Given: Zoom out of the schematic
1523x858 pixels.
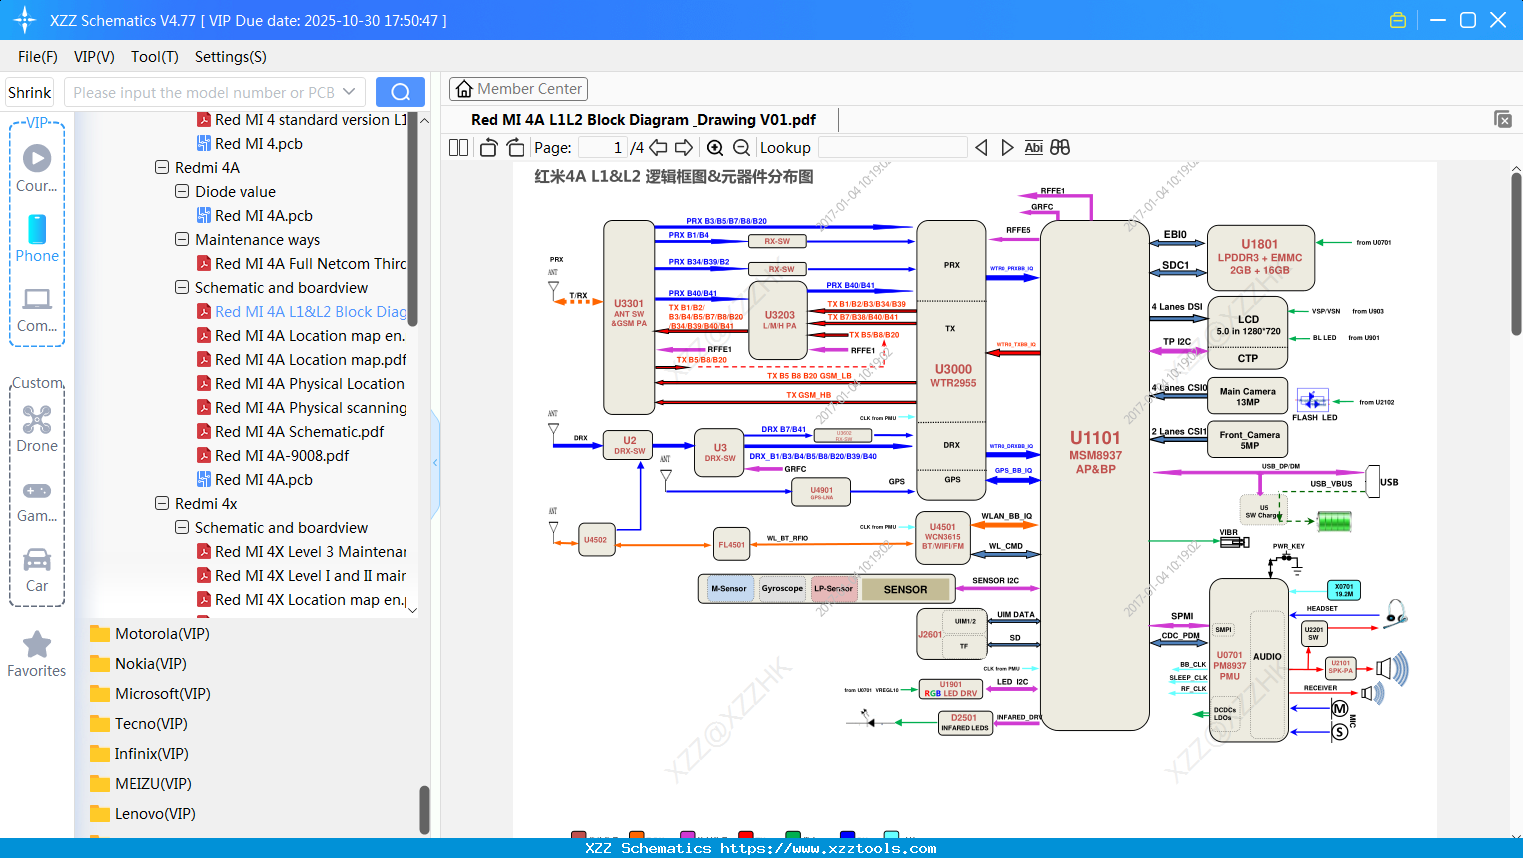Looking at the screenshot, I should [x=741, y=147].
